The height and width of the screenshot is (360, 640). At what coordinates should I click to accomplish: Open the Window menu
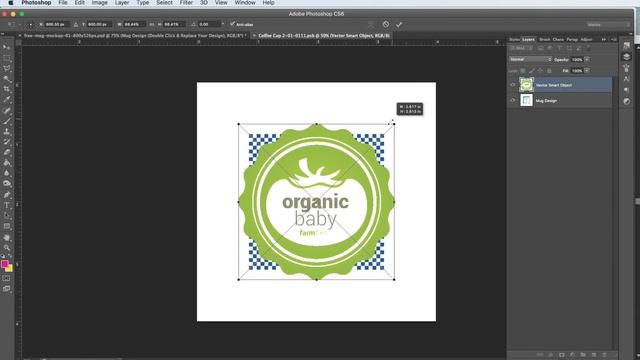tap(245, 3)
